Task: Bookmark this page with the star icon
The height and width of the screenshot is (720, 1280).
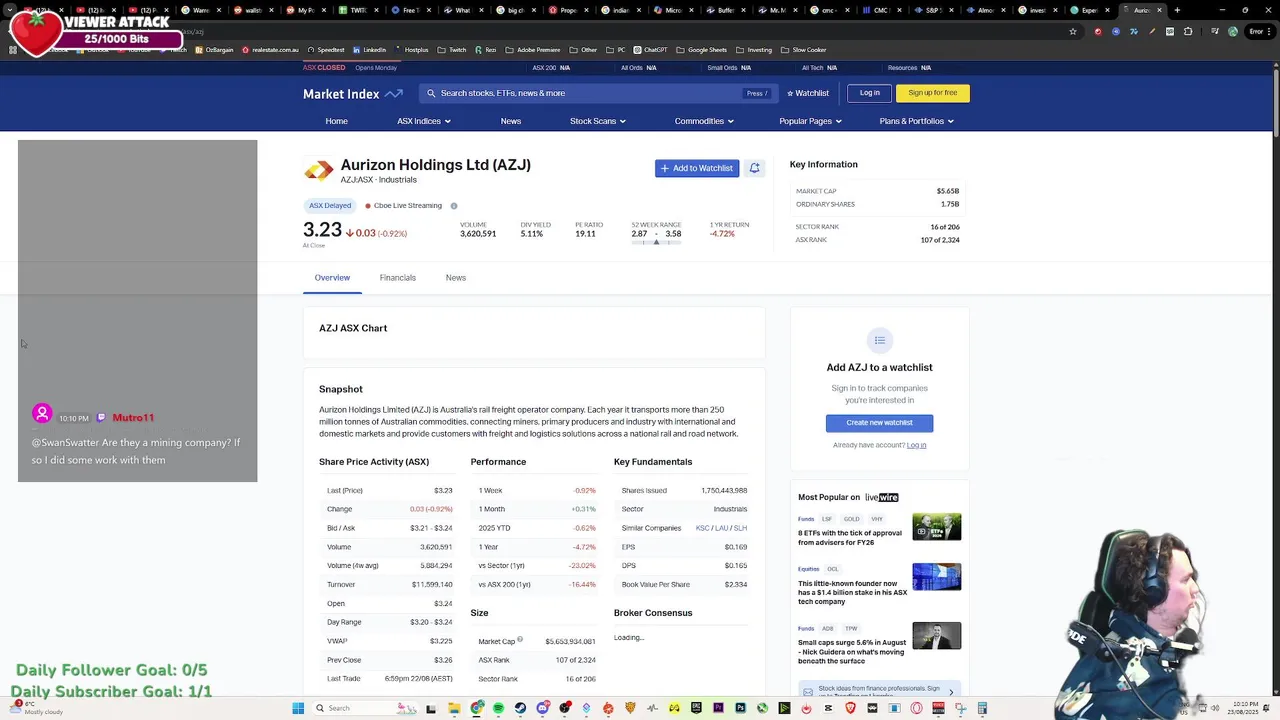Action: point(1073,31)
